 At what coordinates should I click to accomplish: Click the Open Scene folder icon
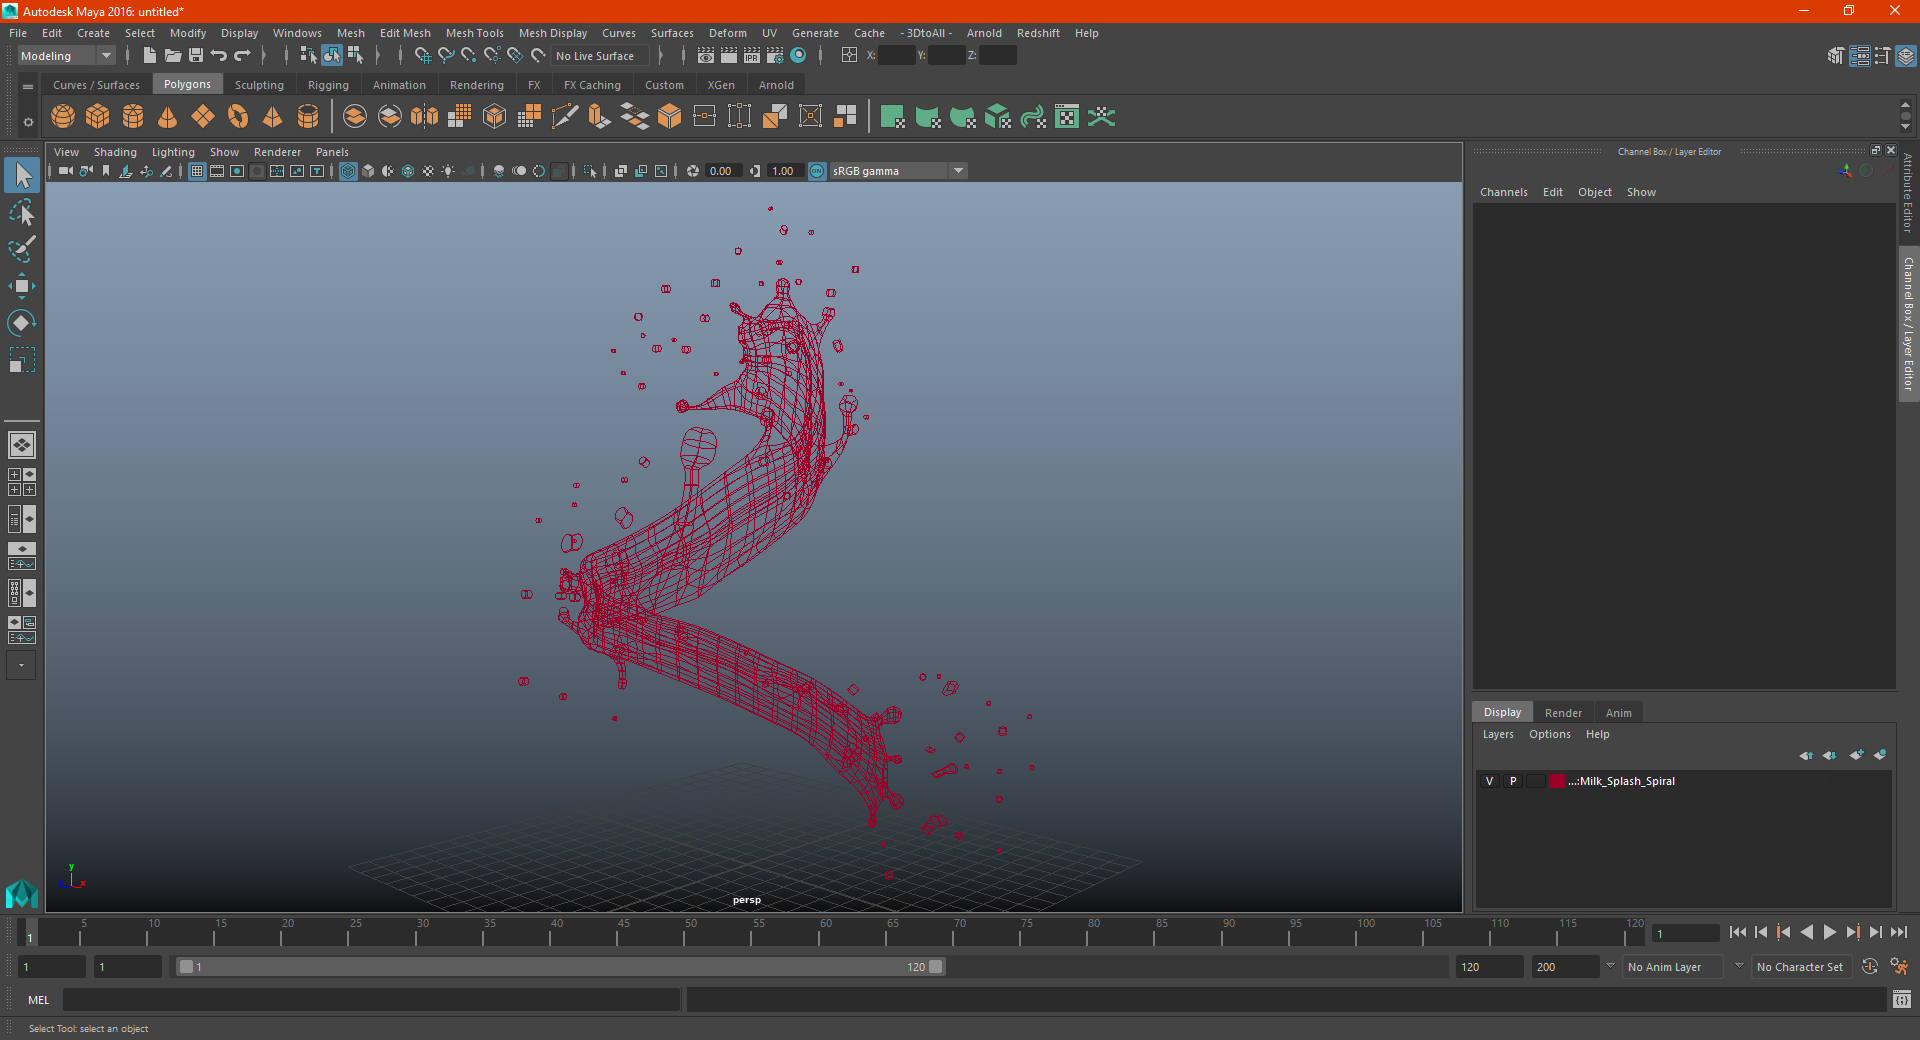click(x=173, y=56)
